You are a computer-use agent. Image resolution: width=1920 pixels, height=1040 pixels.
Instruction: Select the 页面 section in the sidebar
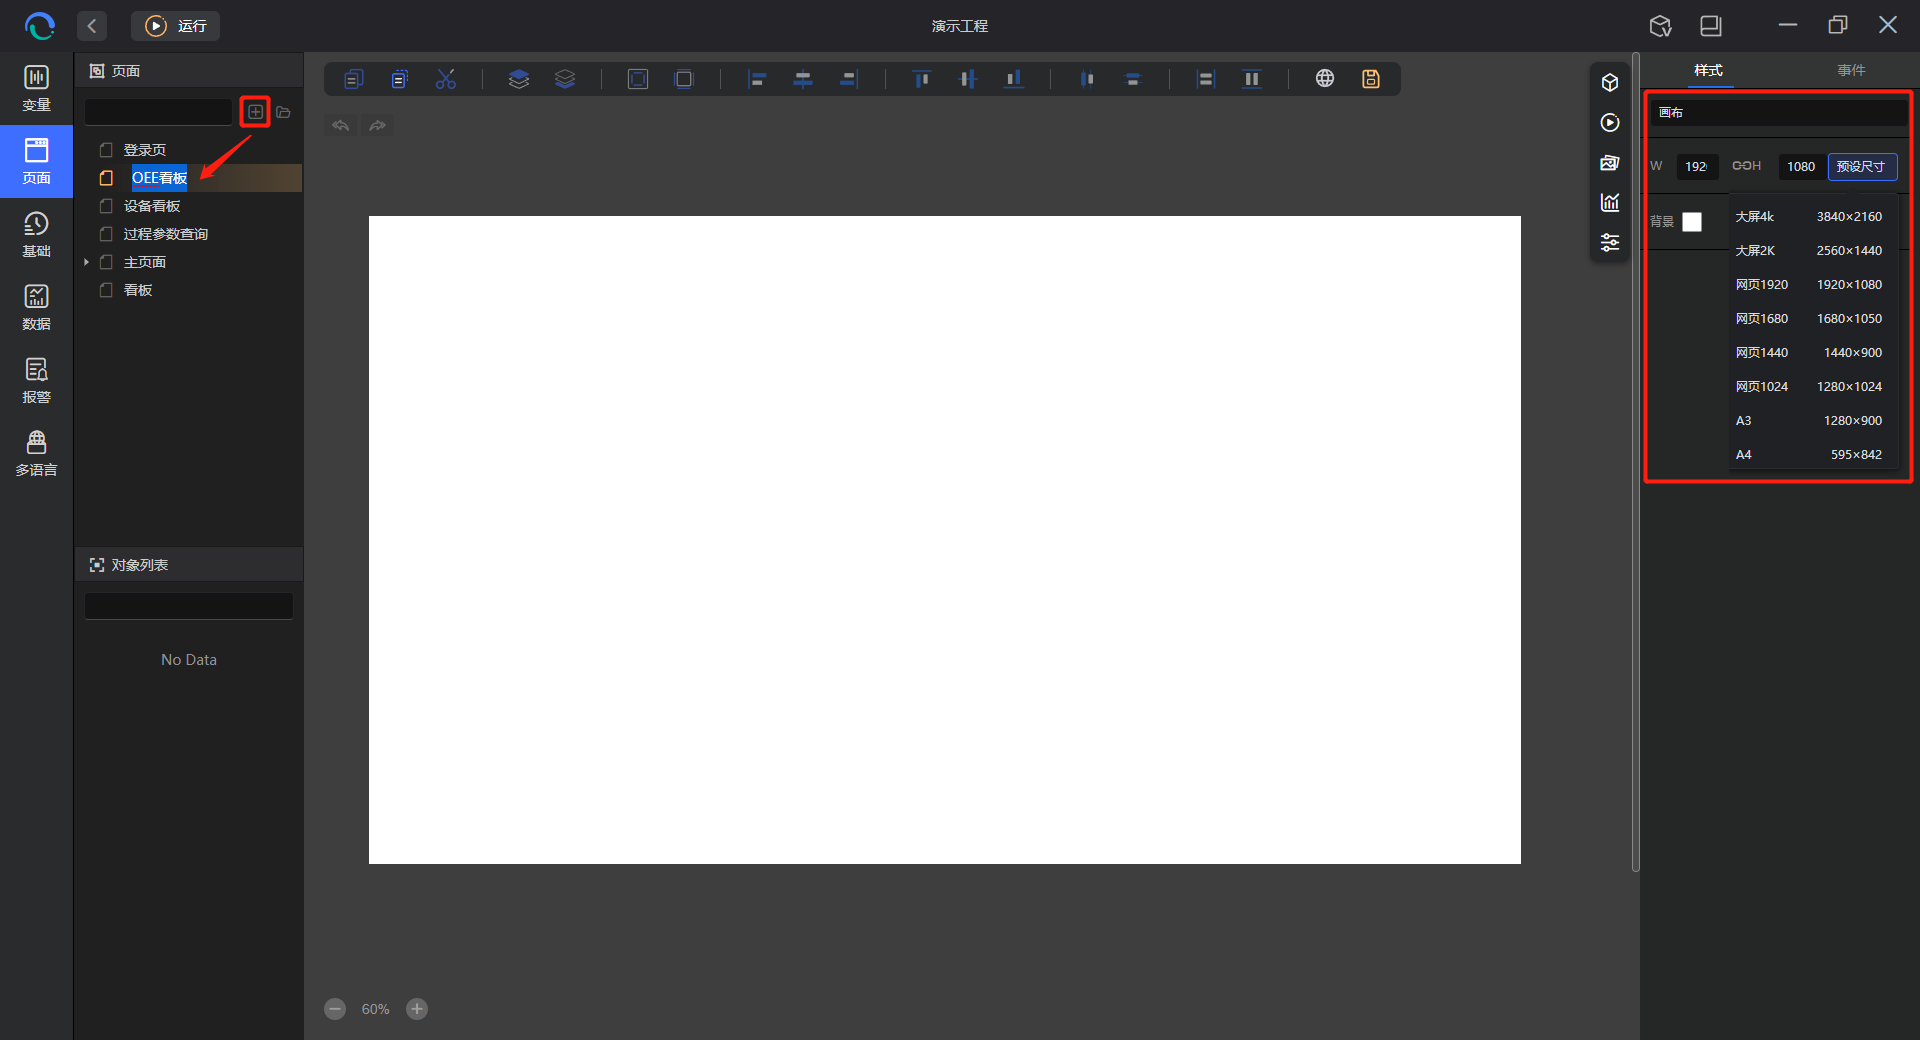[37, 161]
